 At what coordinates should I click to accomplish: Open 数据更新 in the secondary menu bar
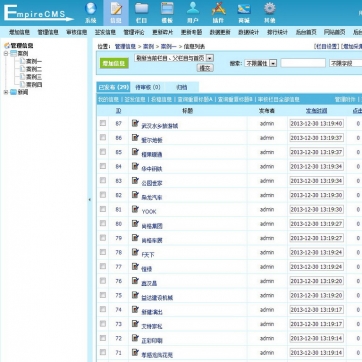[220, 32]
